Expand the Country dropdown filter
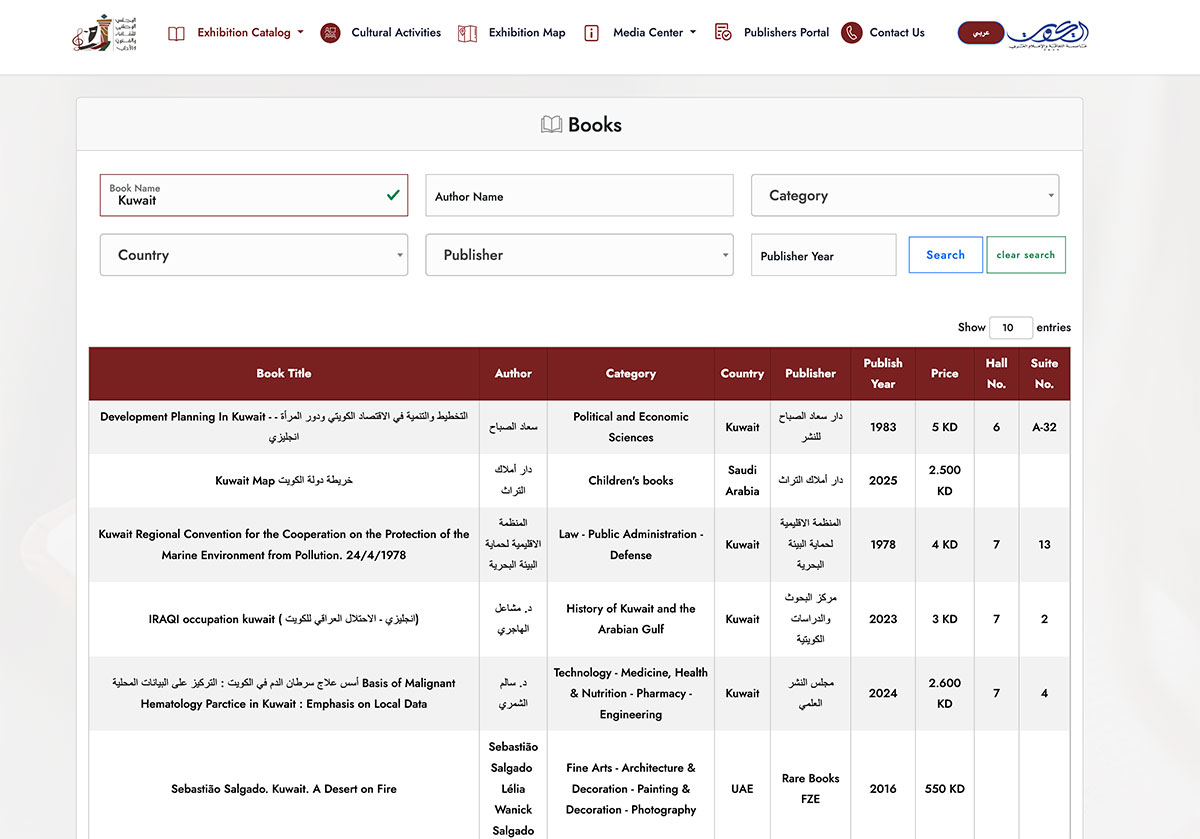The image size is (1200, 839). coord(253,255)
